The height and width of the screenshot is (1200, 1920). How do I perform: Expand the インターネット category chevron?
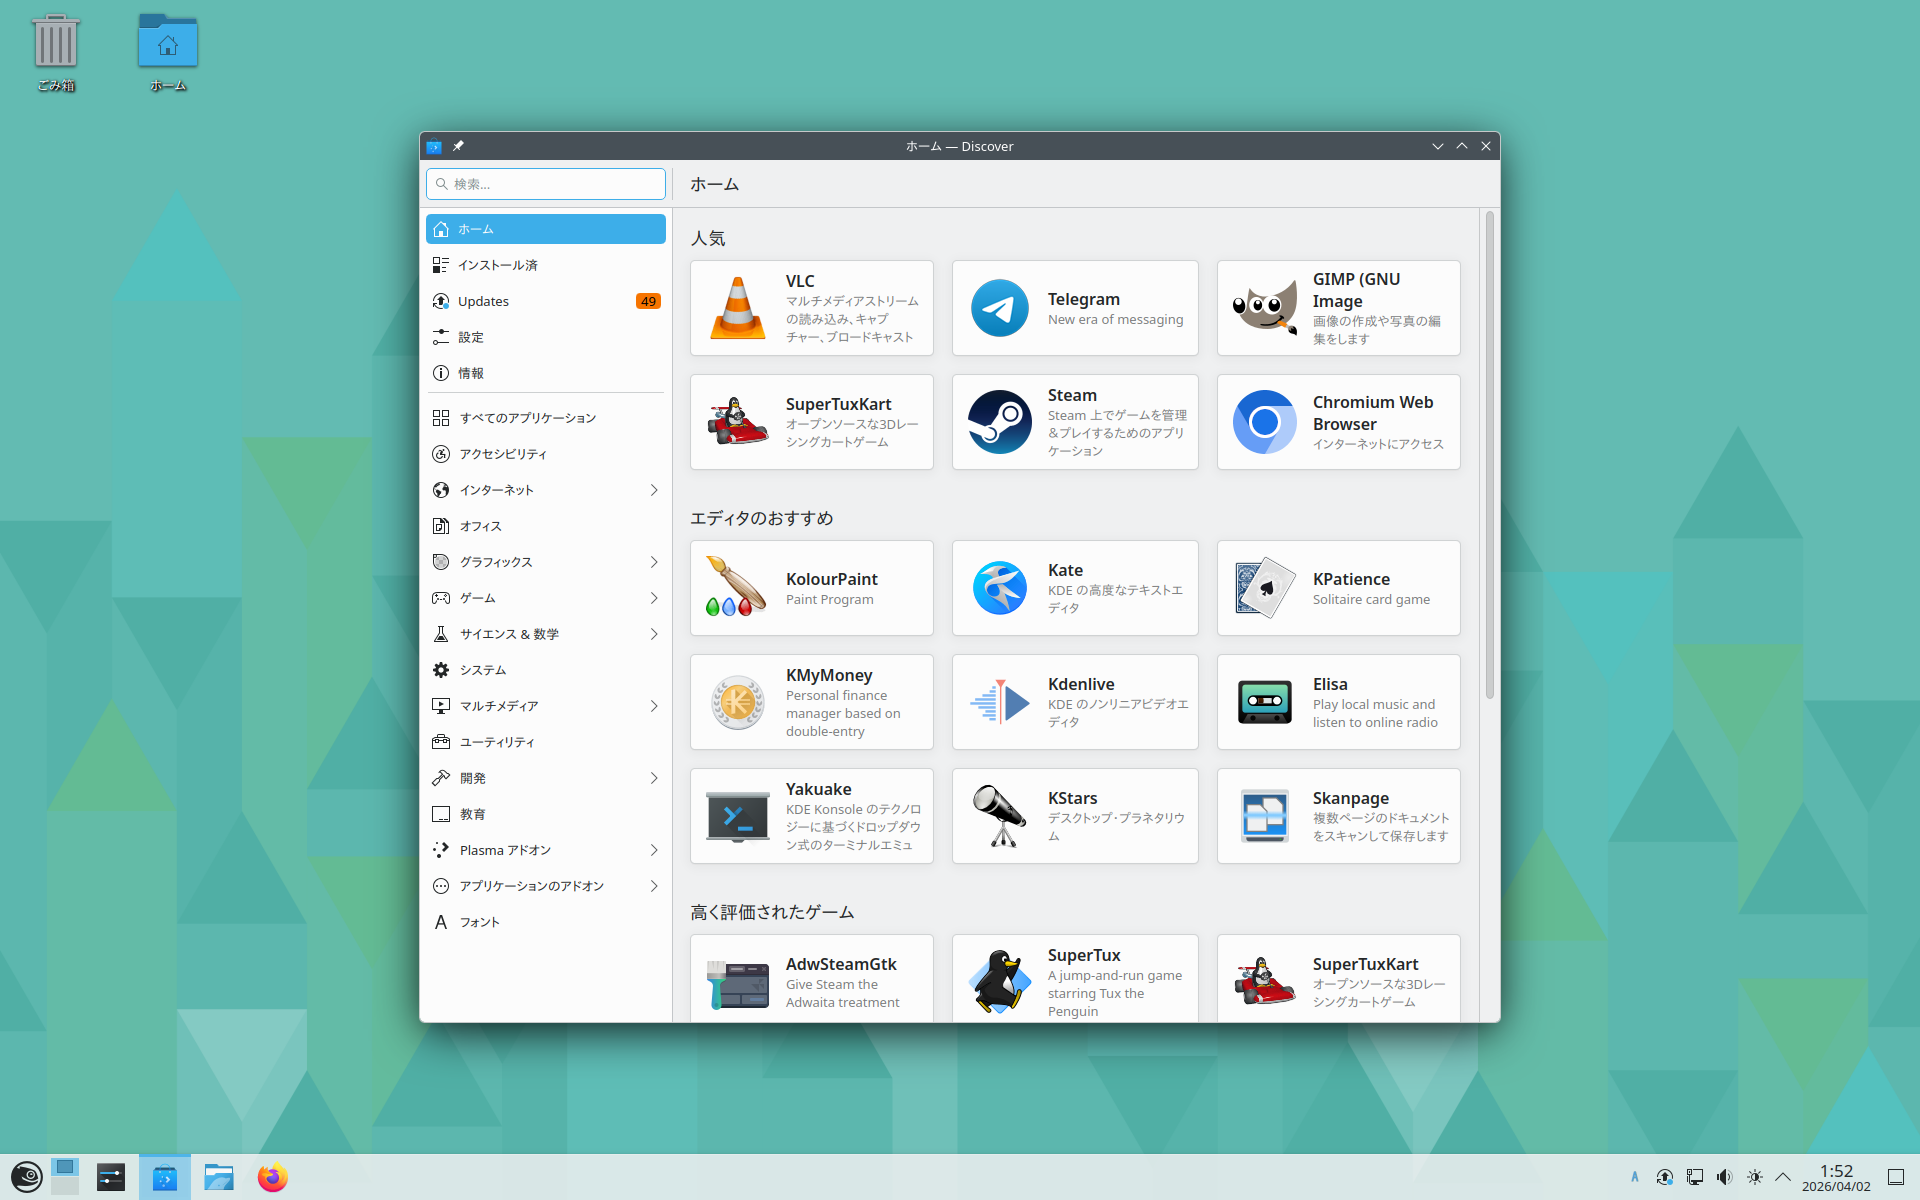pyautogui.click(x=654, y=490)
